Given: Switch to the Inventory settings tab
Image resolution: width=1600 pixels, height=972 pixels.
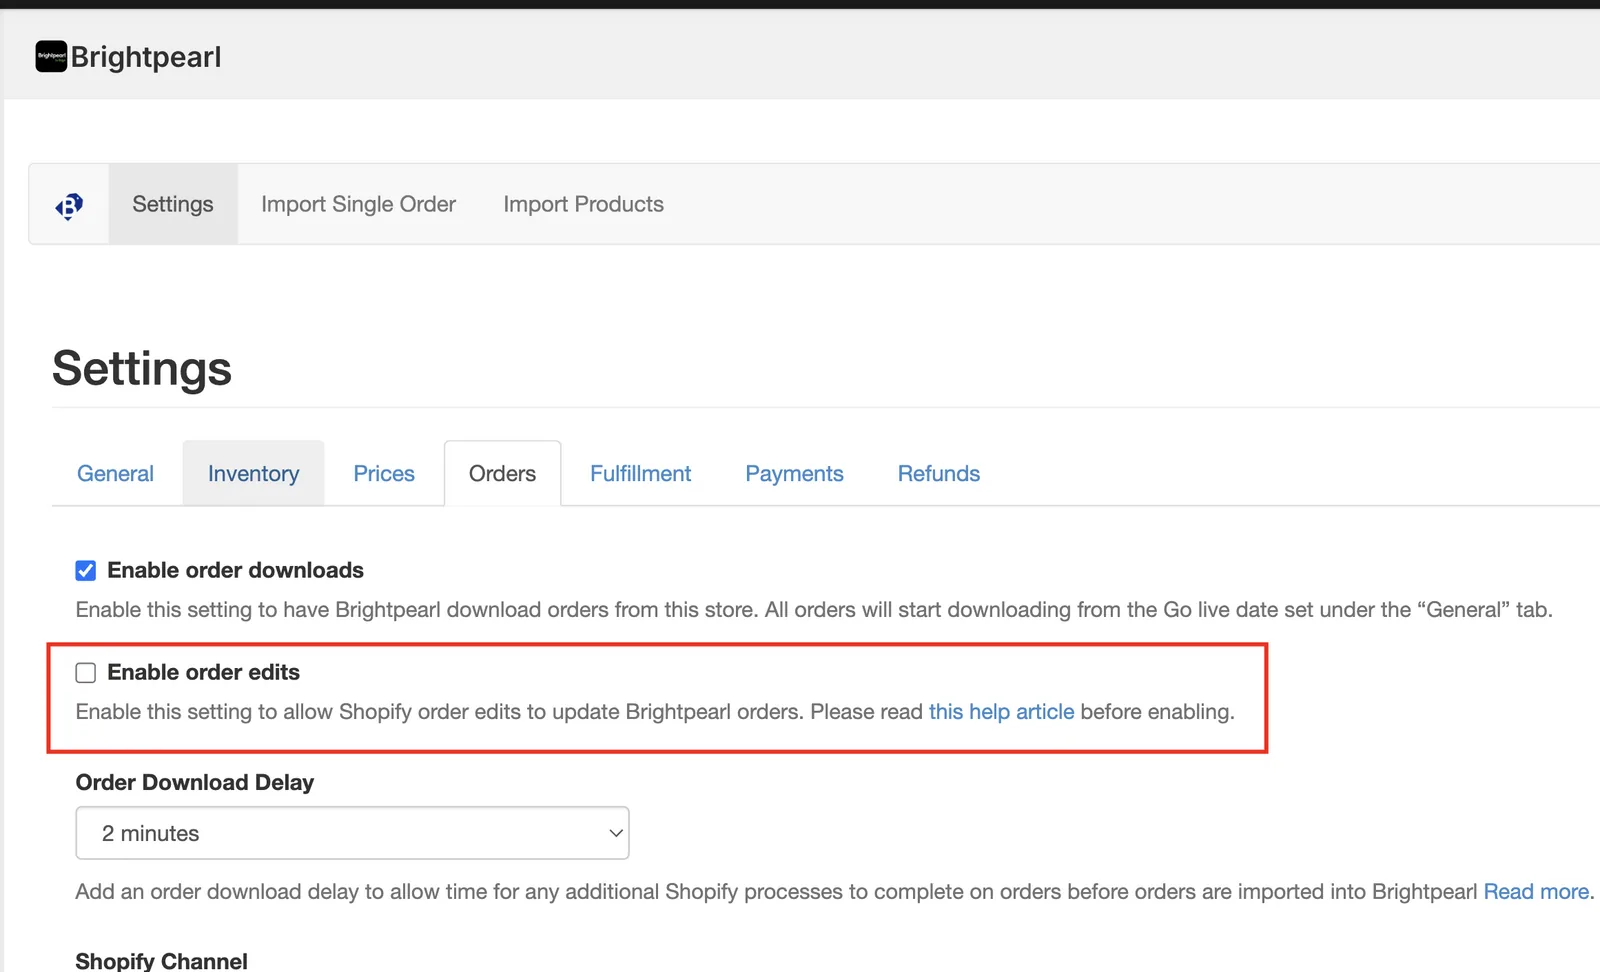Looking at the screenshot, I should (x=253, y=474).
